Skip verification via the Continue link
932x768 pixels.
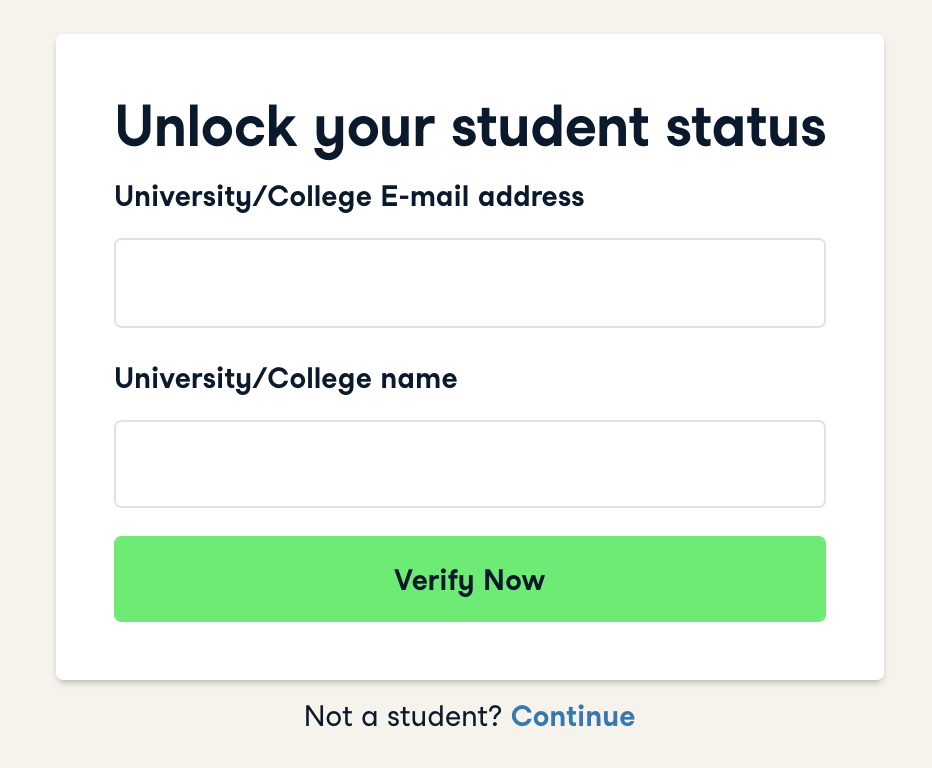572,716
